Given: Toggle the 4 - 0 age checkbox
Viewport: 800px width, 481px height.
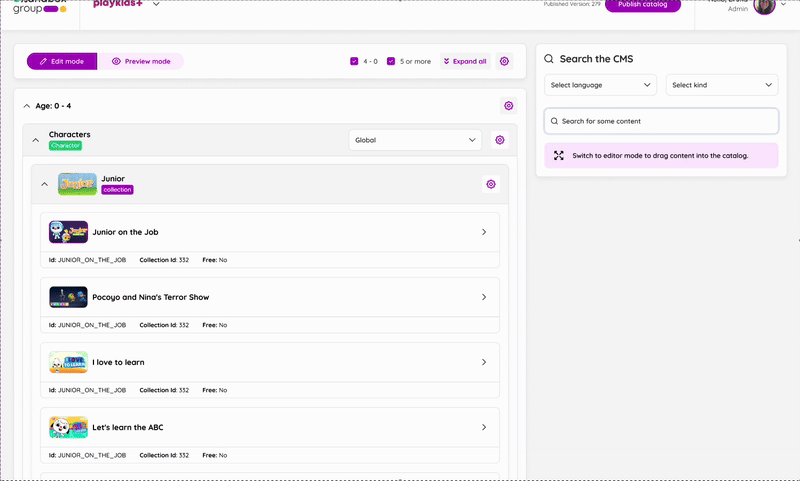Looking at the screenshot, I should 354,61.
